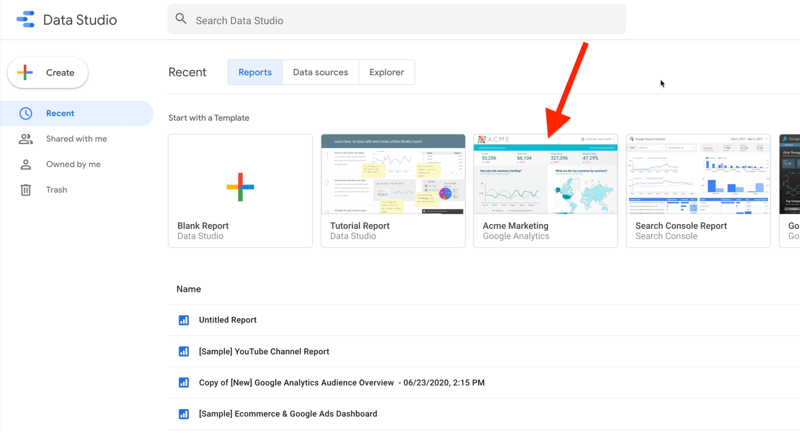Click 'Google Analytics' subtitle under Acme Marketing
Screen dimensions: 800x433
(516, 236)
